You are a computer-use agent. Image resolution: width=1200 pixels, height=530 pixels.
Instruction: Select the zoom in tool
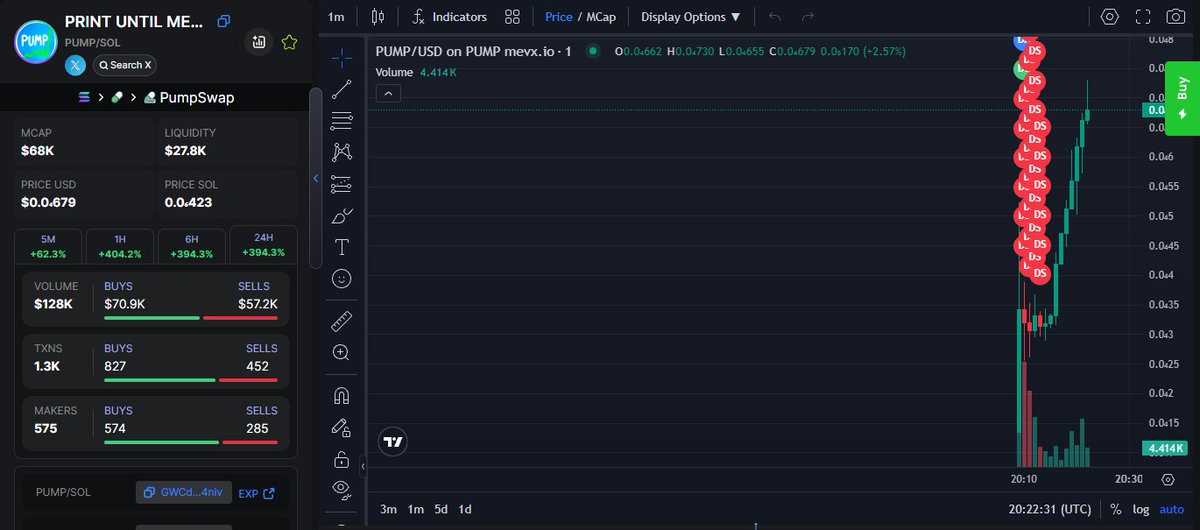coord(342,352)
